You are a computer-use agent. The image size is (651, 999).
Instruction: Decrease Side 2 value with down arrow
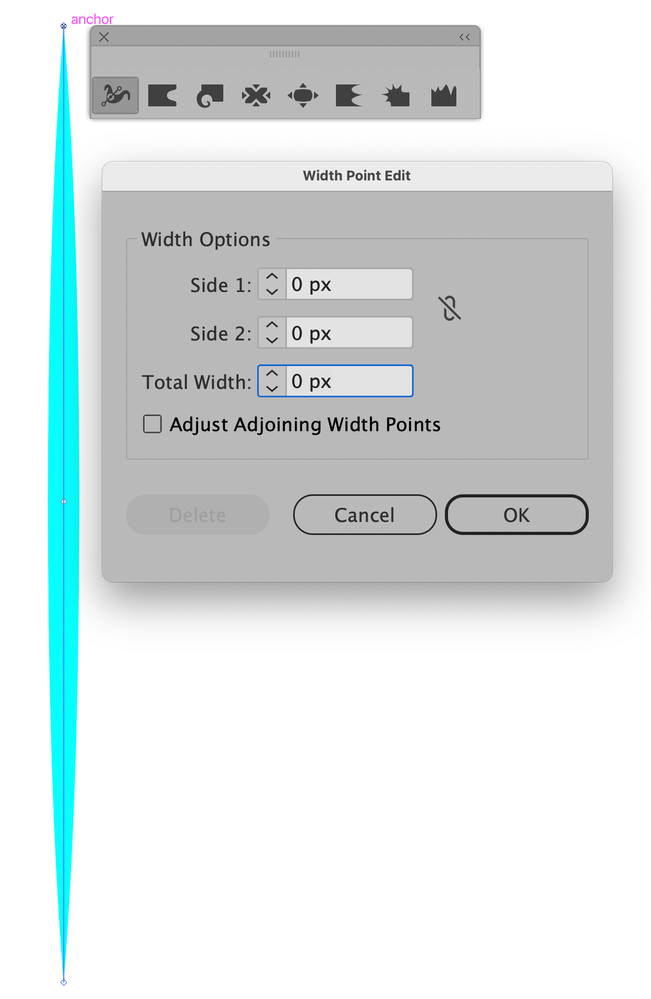click(x=272, y=340)
